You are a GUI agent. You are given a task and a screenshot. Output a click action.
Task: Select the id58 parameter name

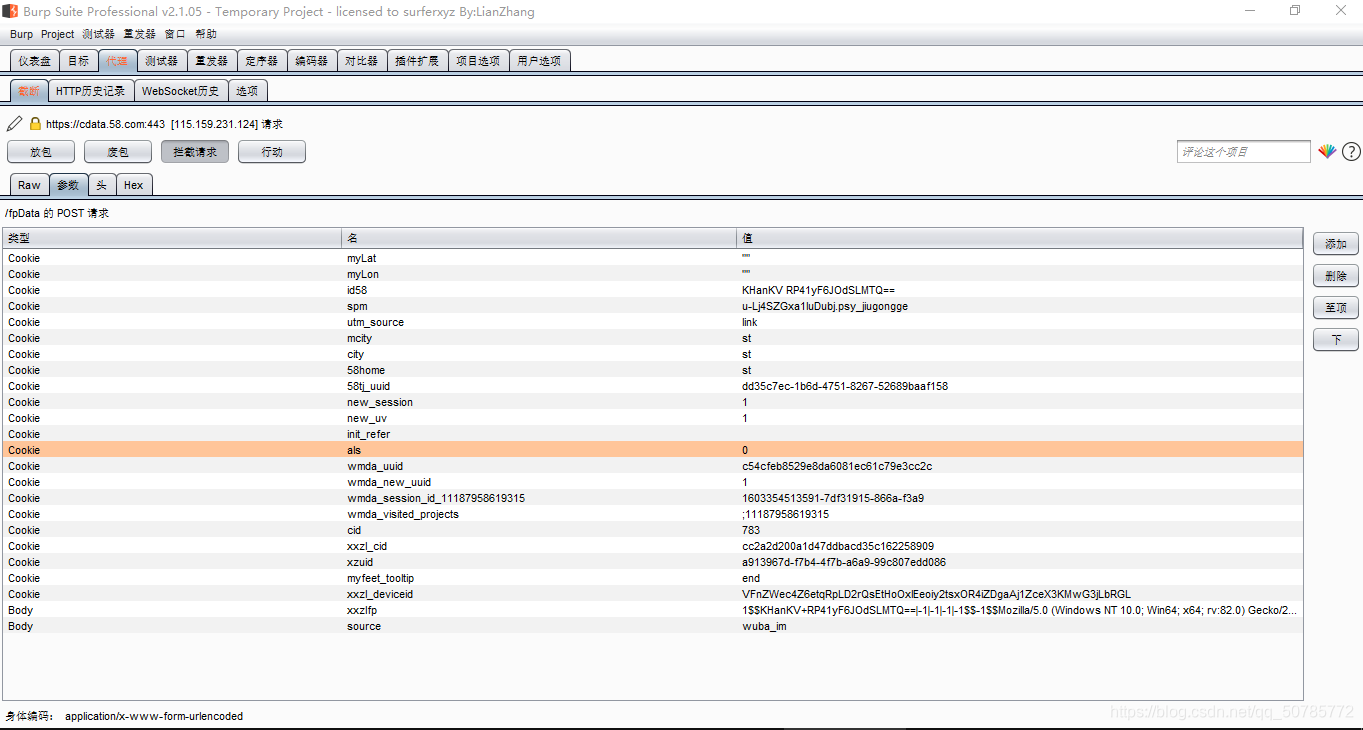pos(358,290)
